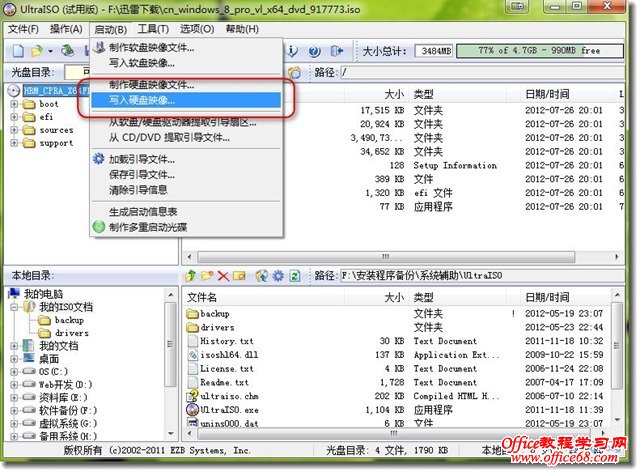Click the red X delete icon
Viewport: 640px width, 472px height.
223,276
